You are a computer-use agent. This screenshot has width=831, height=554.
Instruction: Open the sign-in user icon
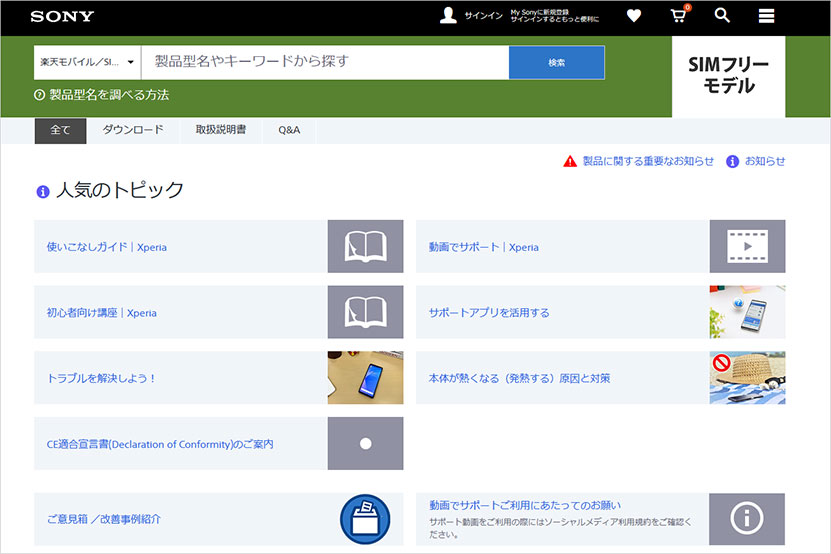pos(448,15)
